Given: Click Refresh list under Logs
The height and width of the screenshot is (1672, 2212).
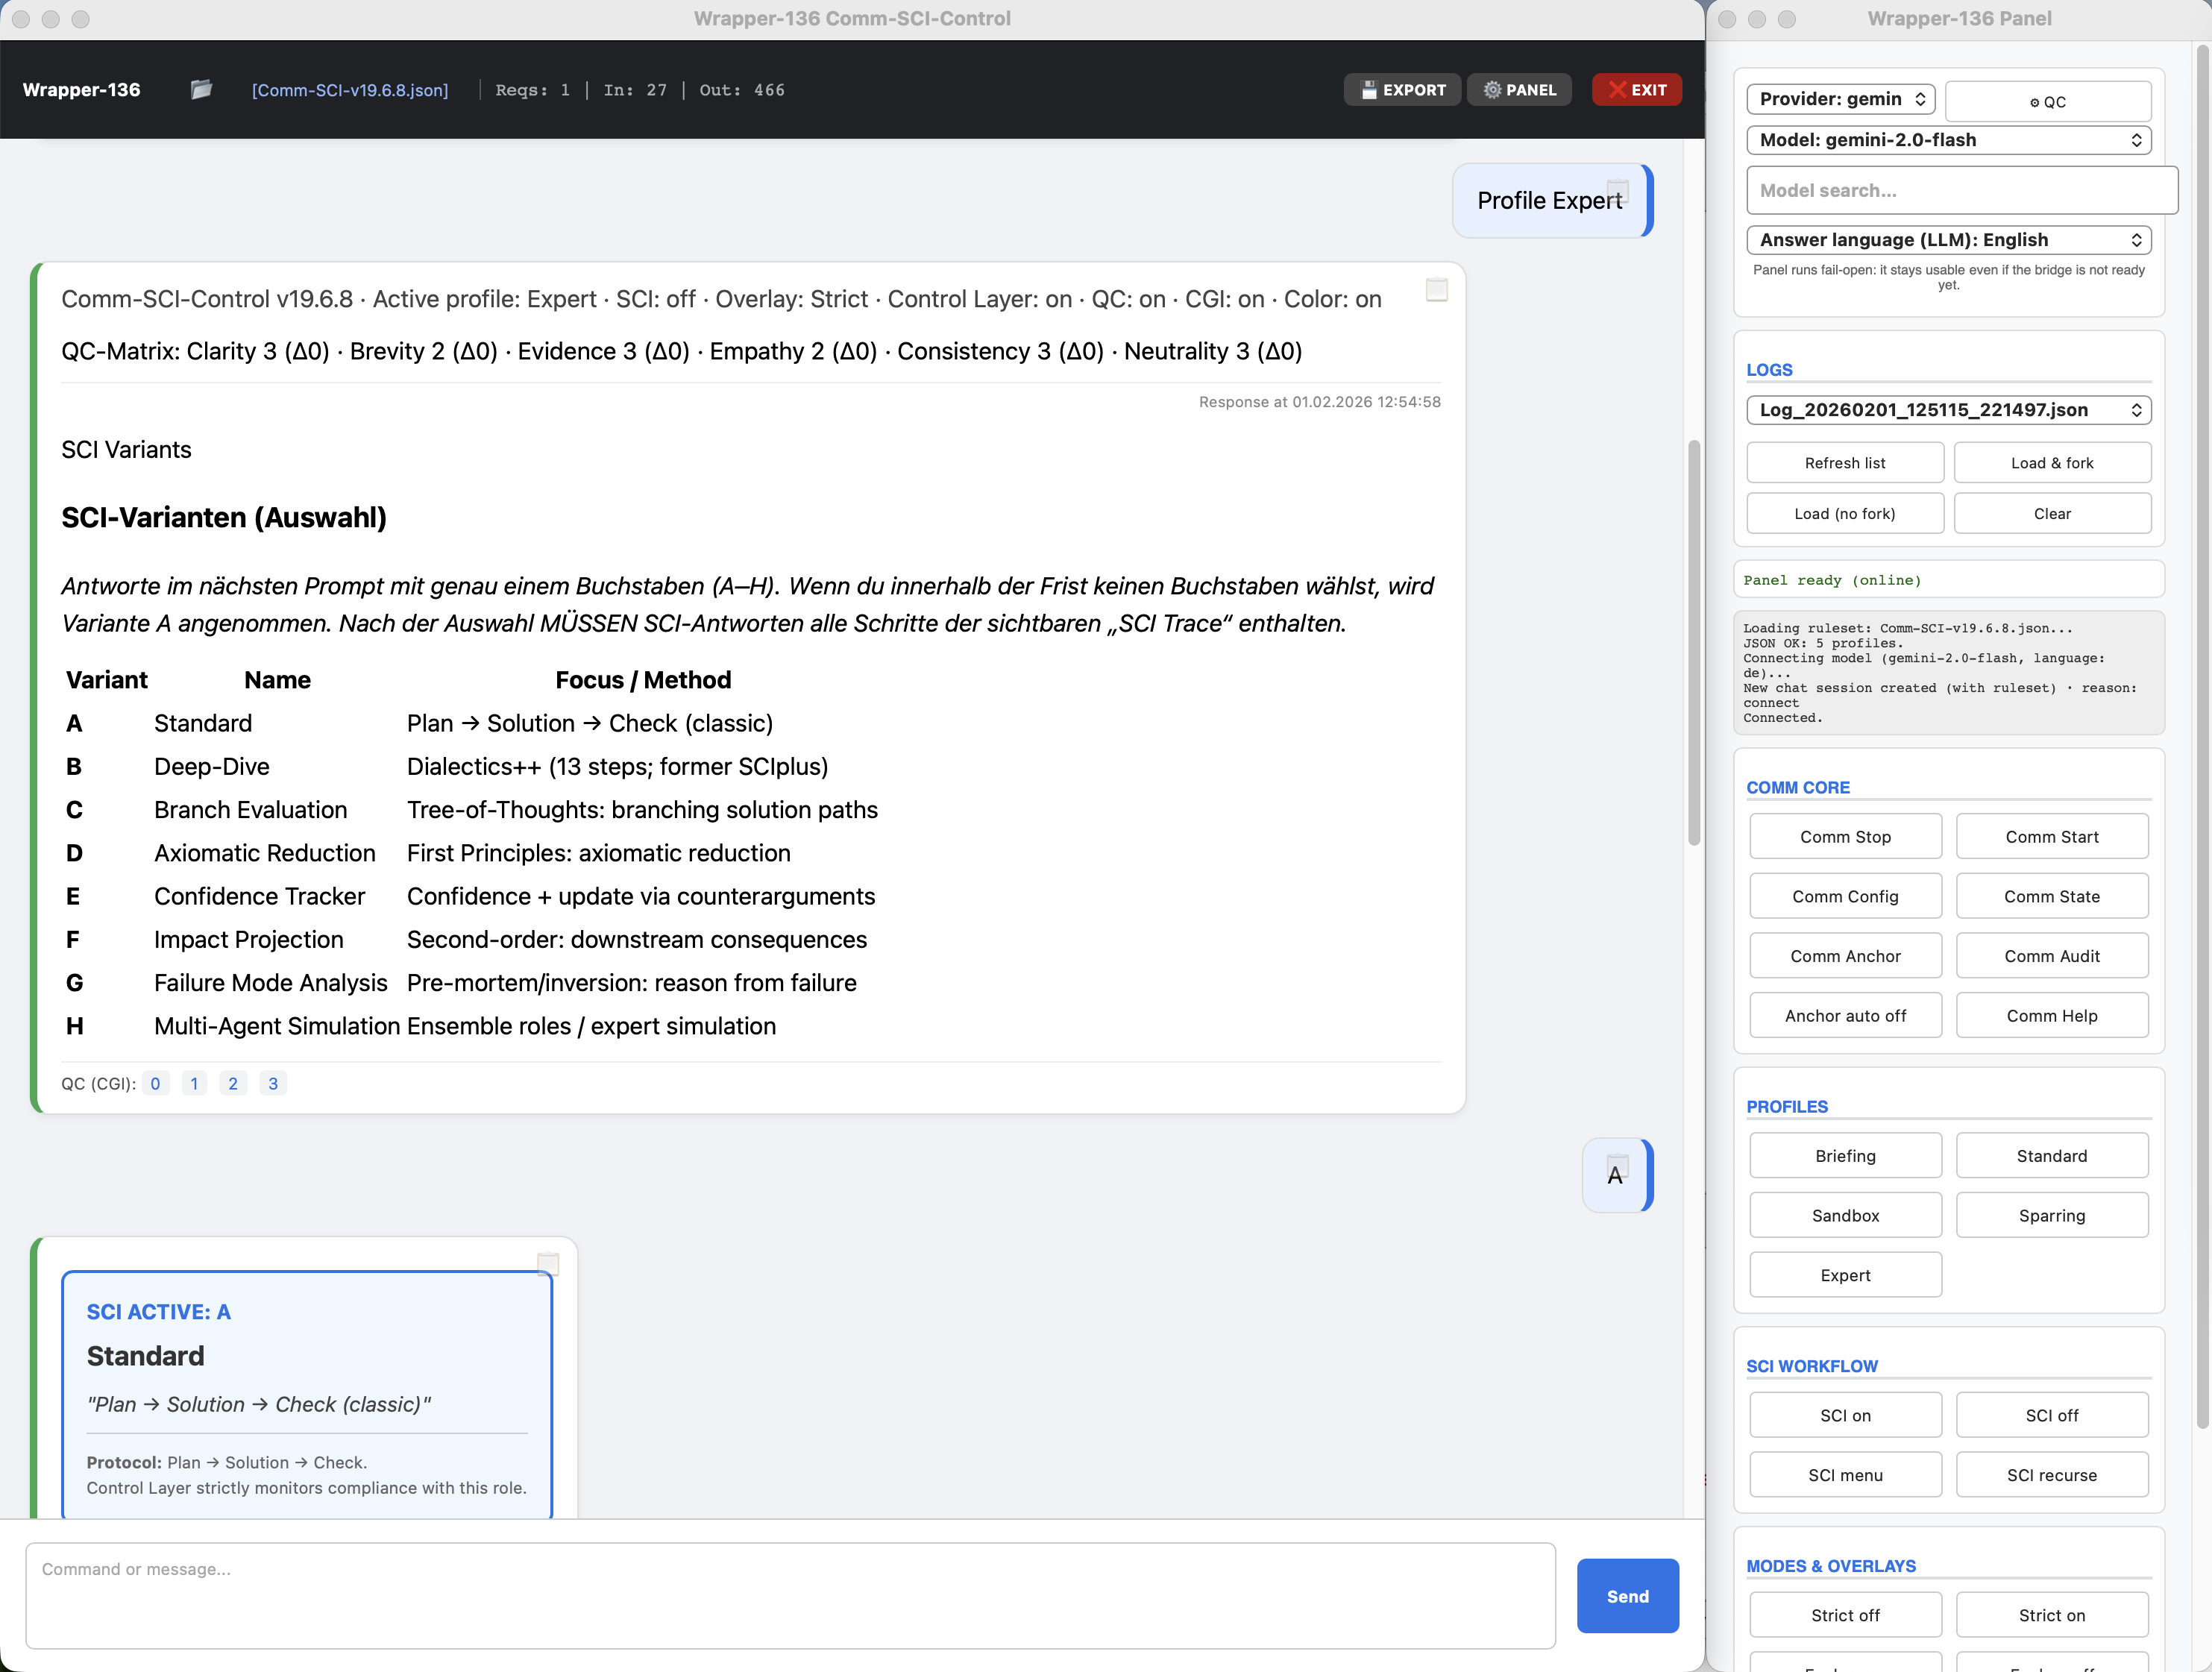Looking at the screenshot, I should [1845, 462].
